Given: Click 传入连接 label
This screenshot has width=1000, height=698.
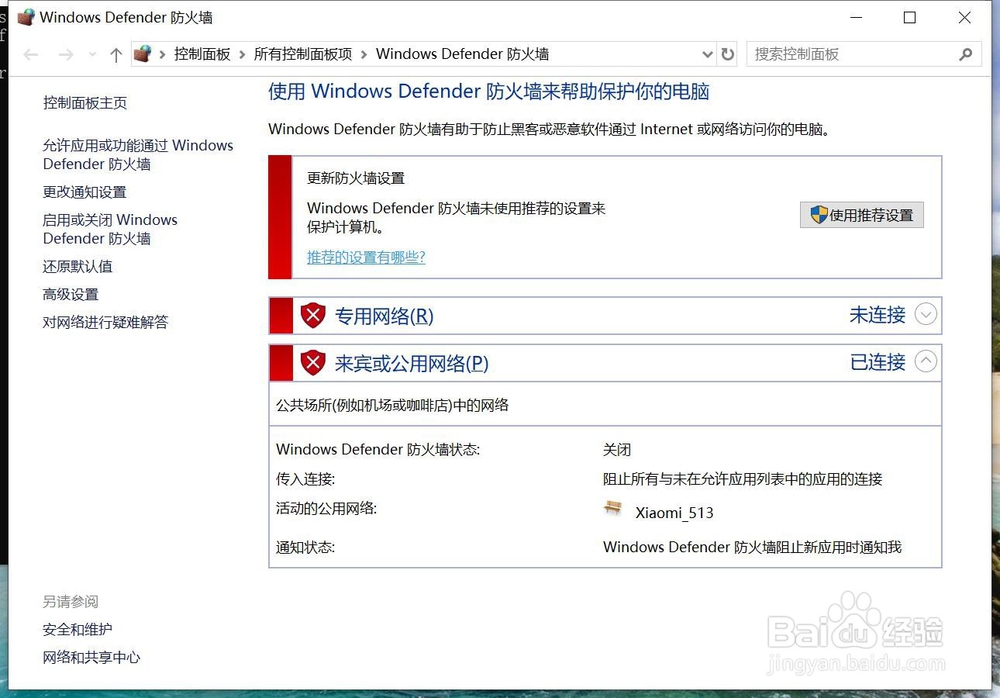Looking at the screenshot, I should point(305,479).
